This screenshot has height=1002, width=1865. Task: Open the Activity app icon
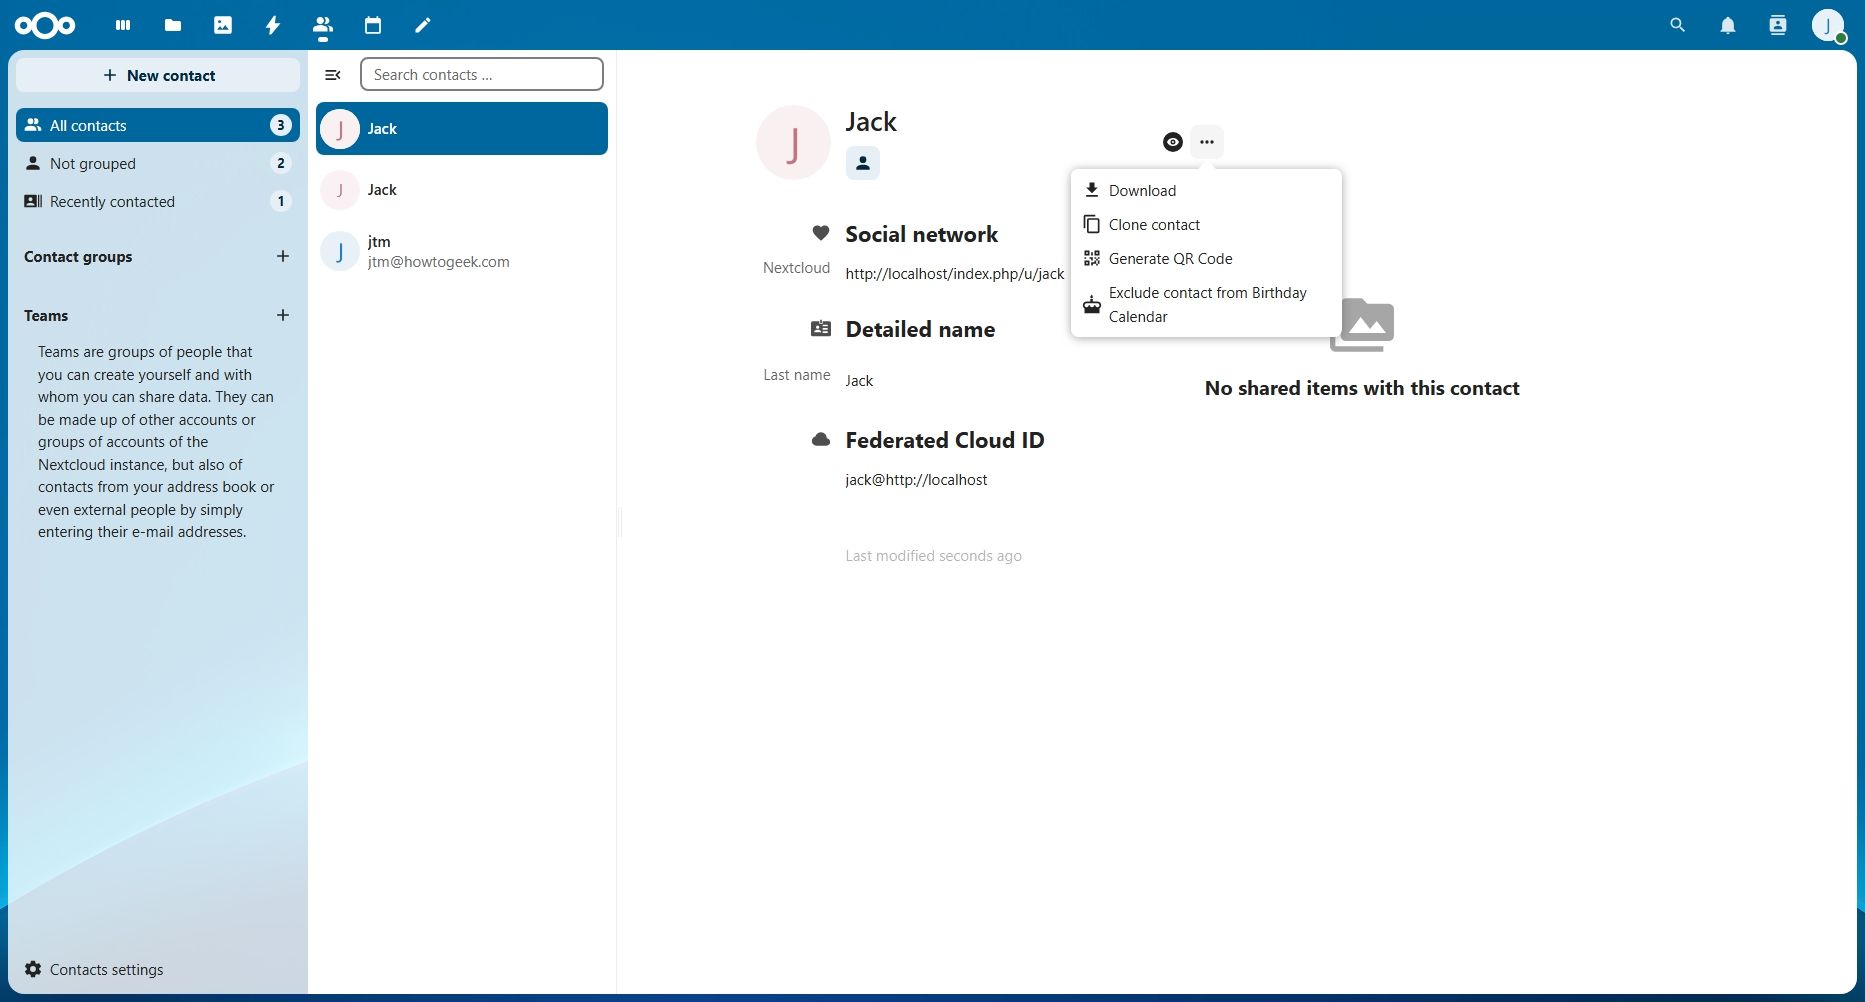click(x=273, y=25)
